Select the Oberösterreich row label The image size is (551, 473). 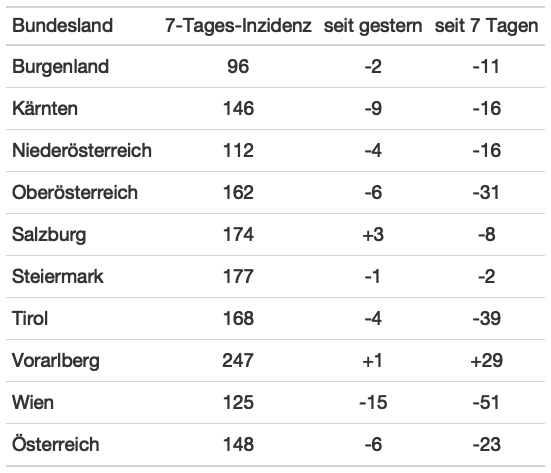pos(75,192)
